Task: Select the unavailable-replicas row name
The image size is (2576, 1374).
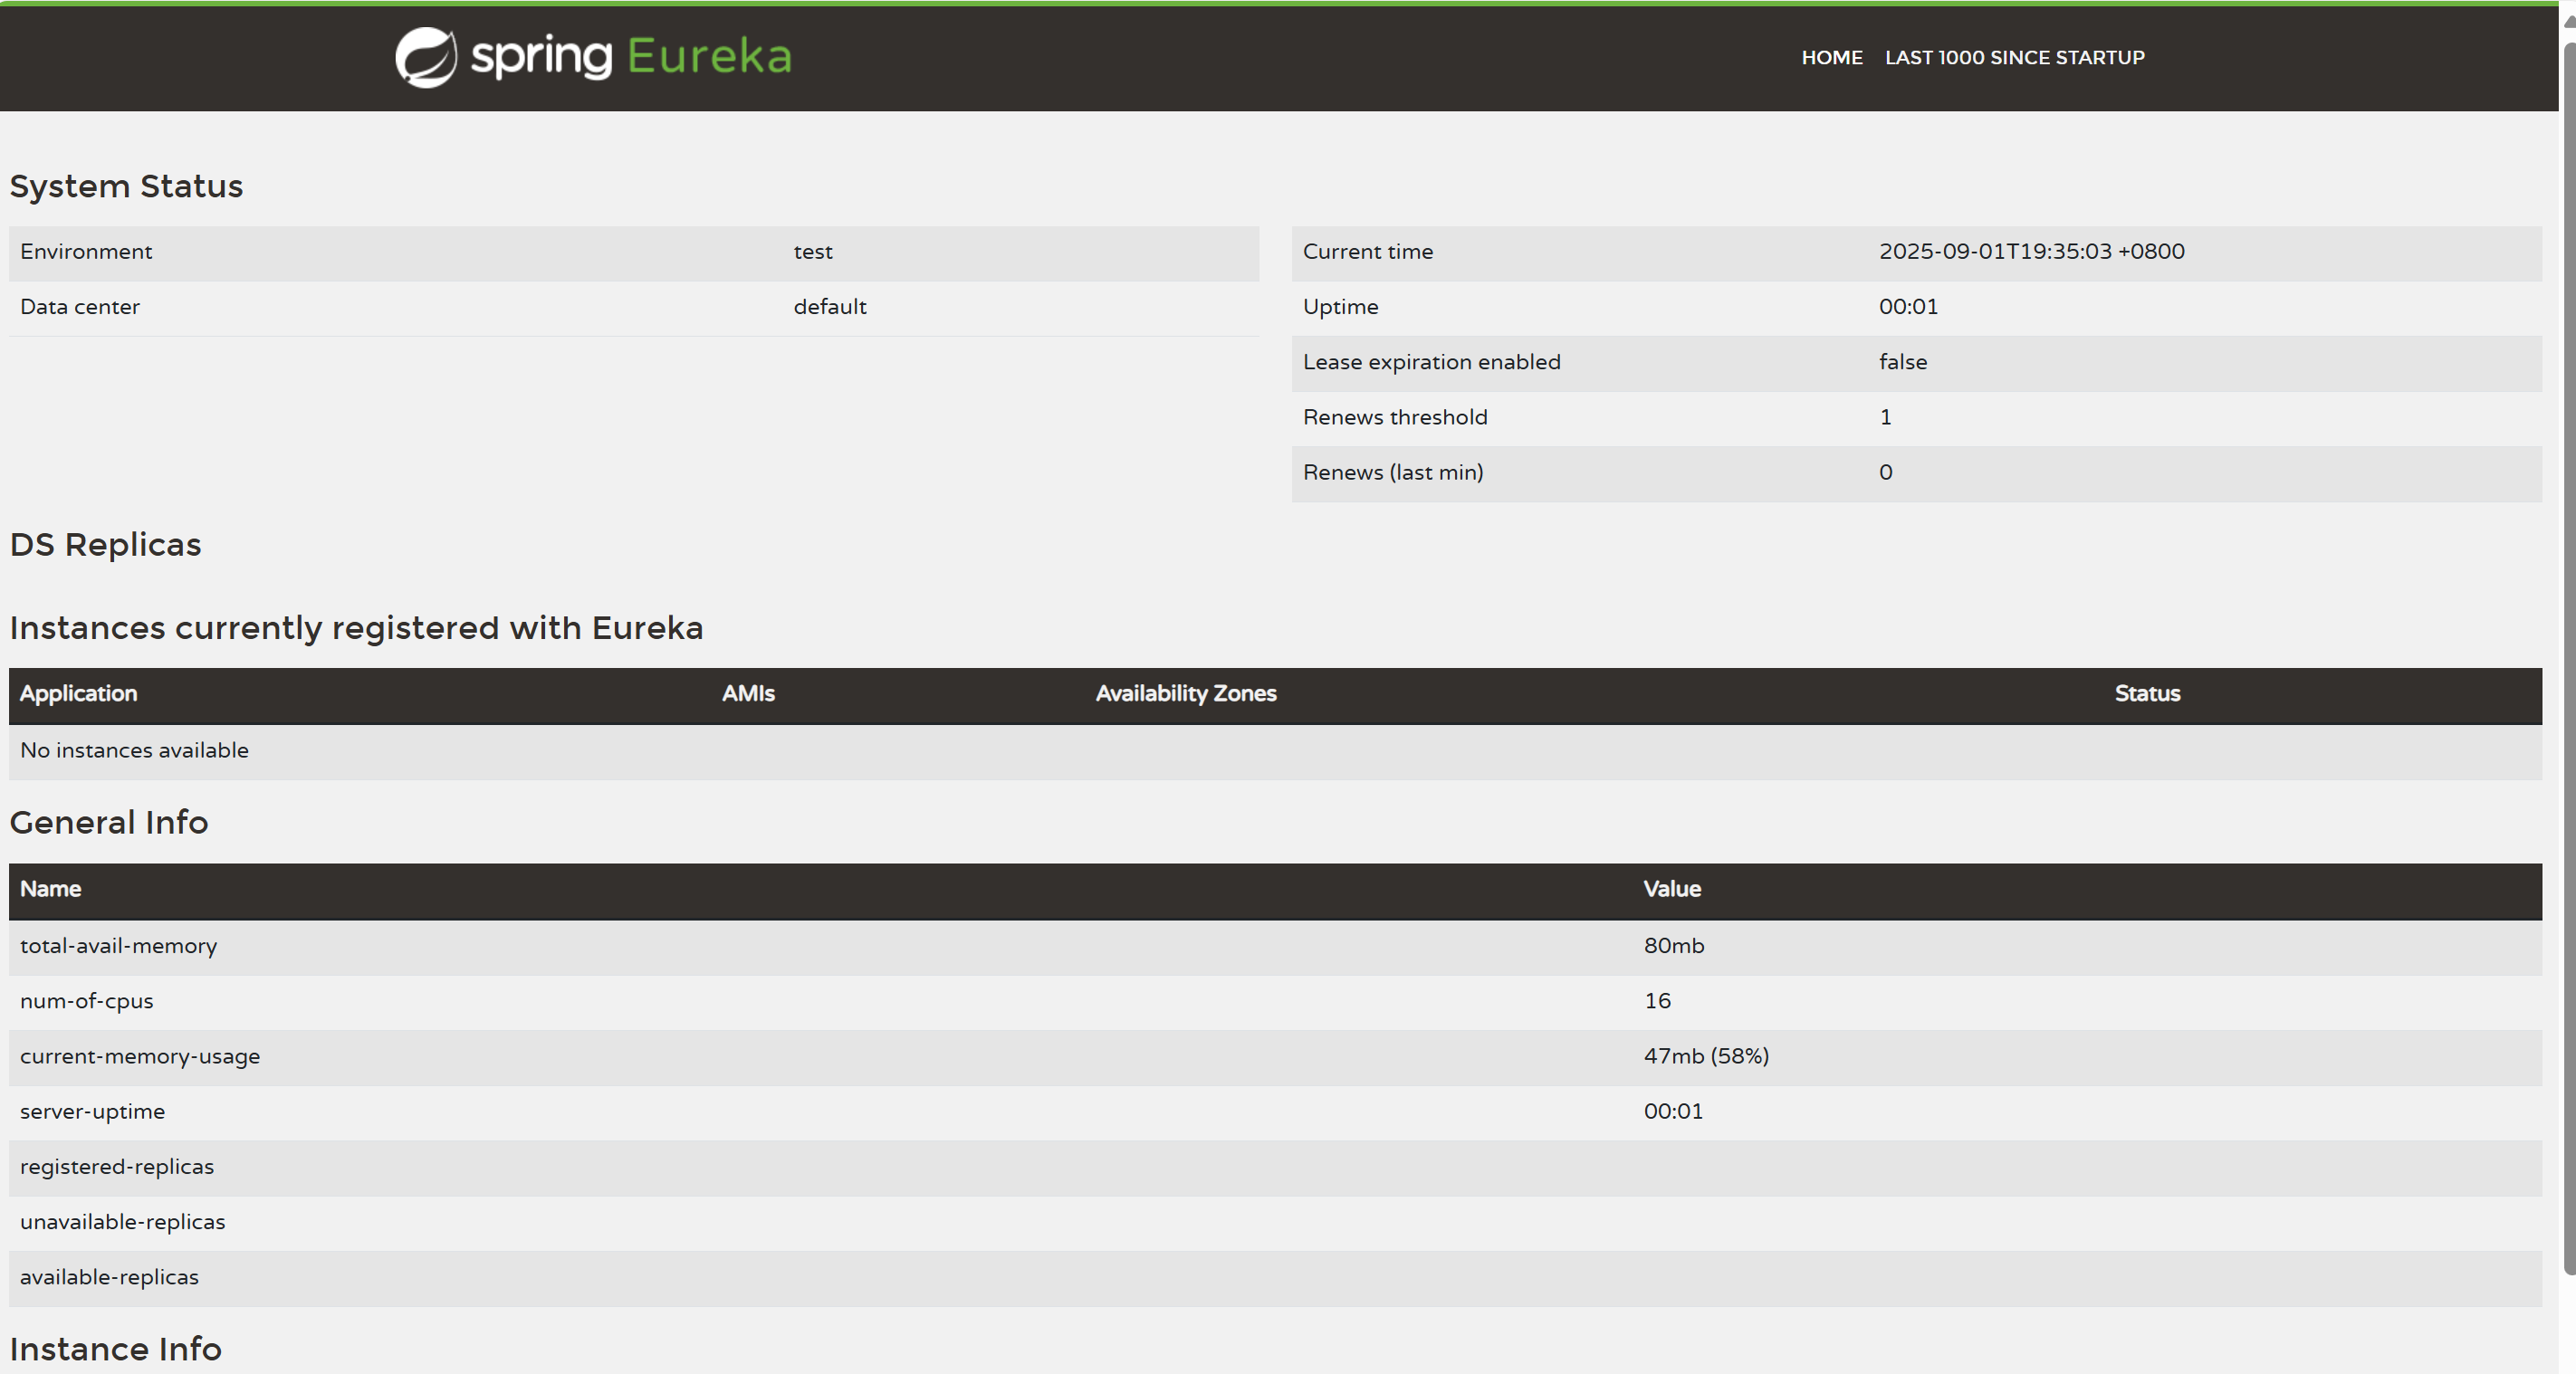Action: pos(122,1222)
